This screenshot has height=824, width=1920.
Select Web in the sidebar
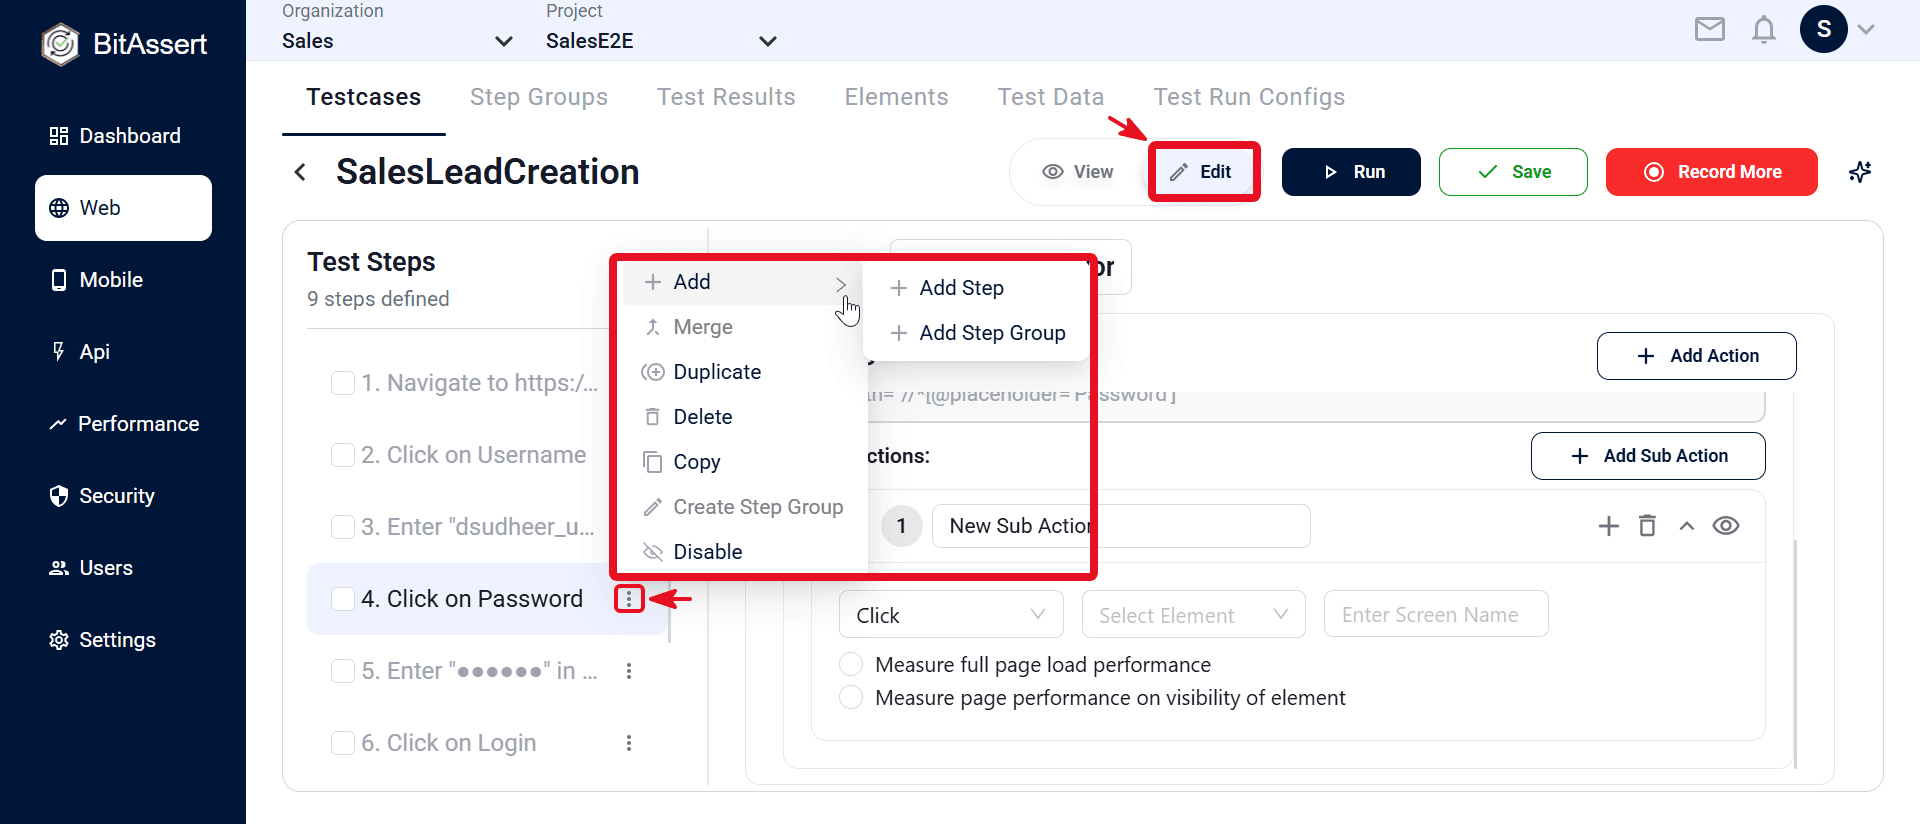(x=123, y=208)
